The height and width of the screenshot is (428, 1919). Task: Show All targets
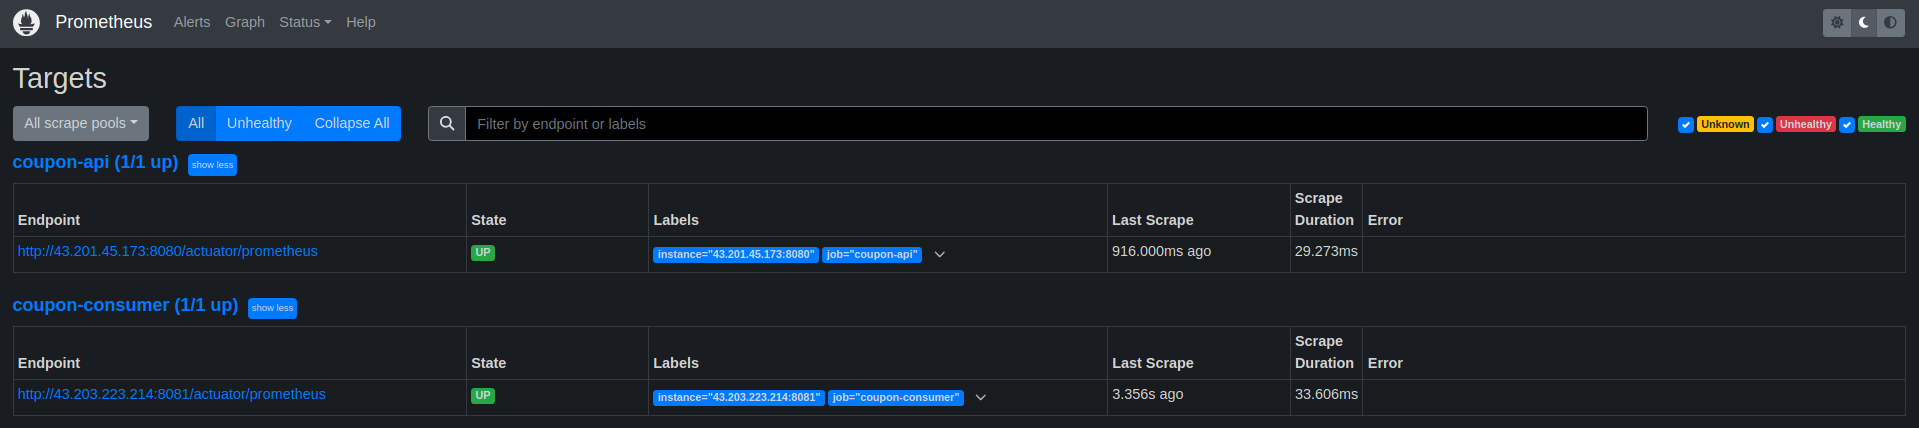(x=196, y=124)
